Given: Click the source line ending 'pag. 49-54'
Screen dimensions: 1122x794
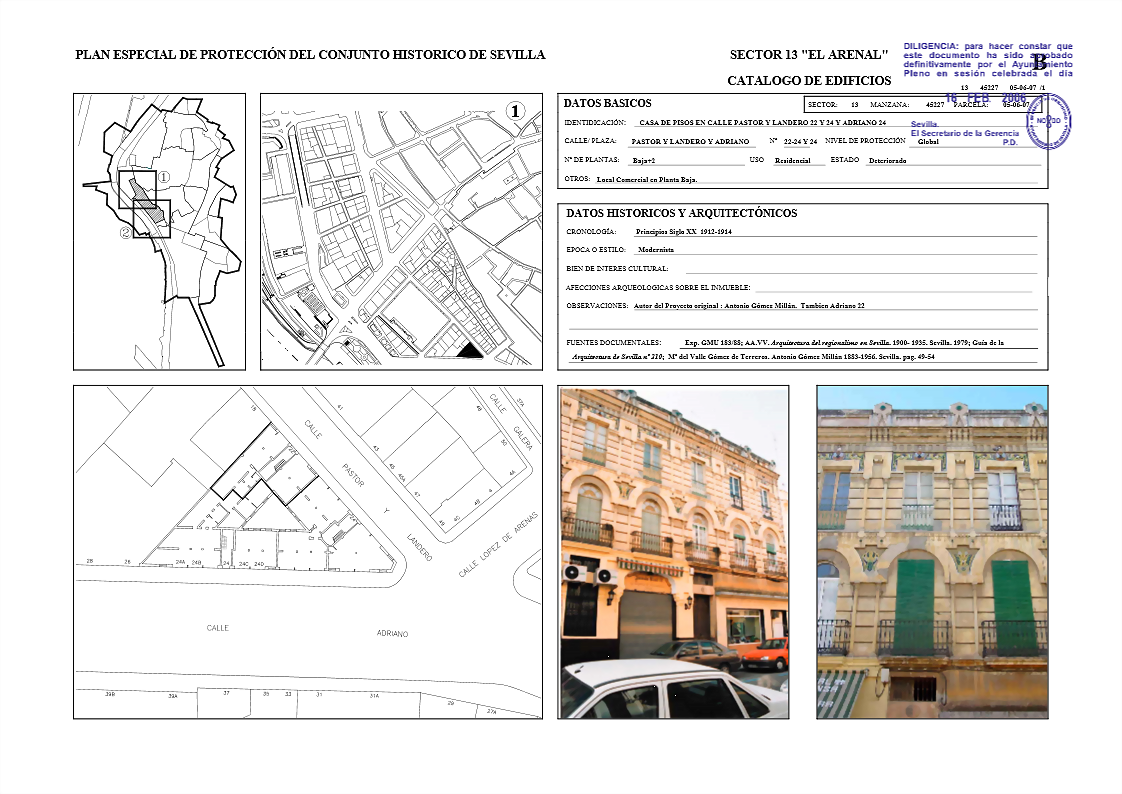Looking at the screenshot, I should [753, 356].
